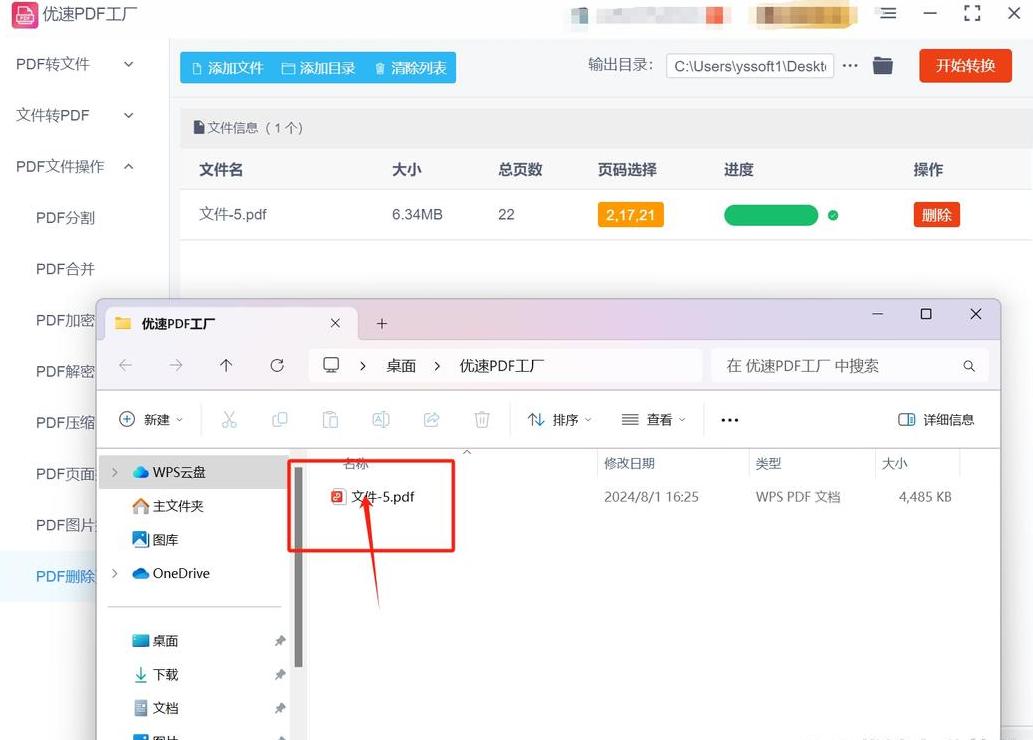This screenshot has width=1033, height=740.
Task: Open the Explorer See more options menu
Action: tap(729, 420)
